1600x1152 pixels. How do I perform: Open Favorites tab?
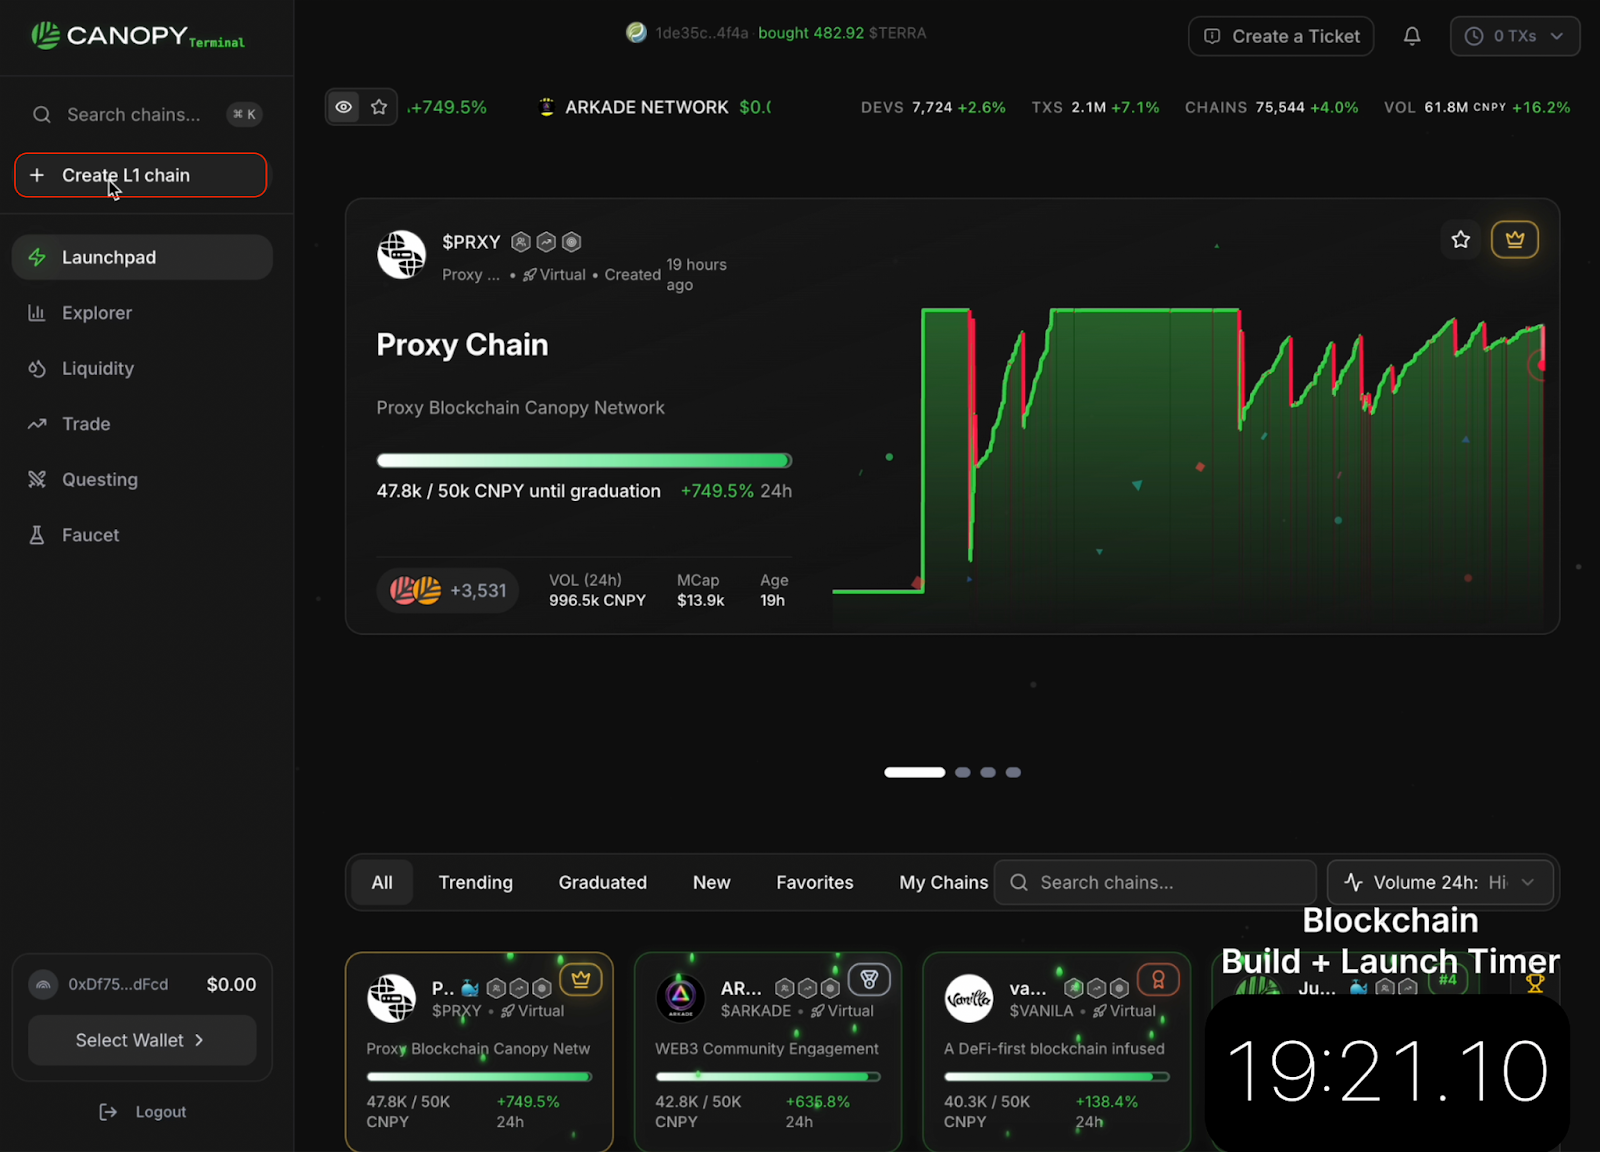coord(815,883)
